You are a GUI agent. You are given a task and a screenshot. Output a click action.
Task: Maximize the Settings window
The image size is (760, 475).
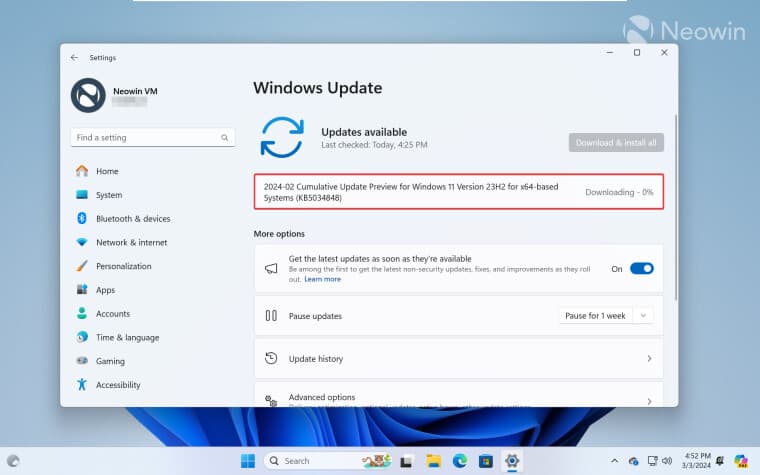coord(637,52)
